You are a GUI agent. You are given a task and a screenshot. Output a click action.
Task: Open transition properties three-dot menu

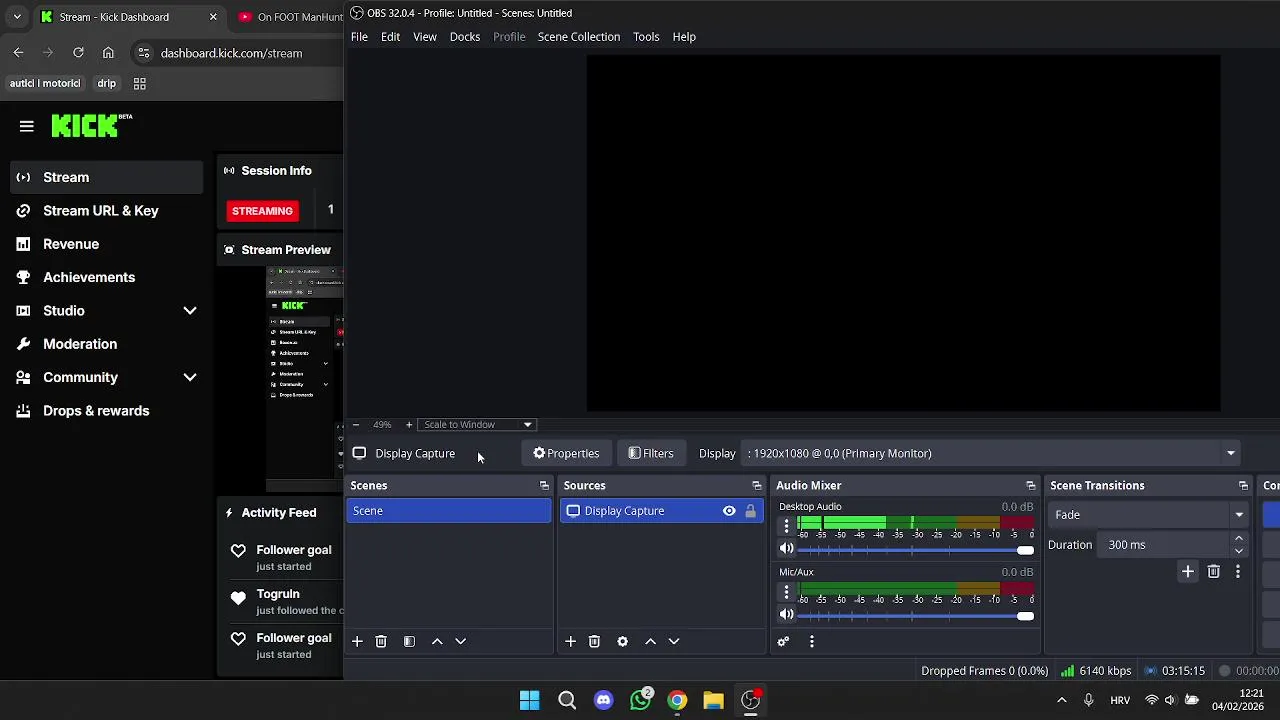pos(1238,571)
